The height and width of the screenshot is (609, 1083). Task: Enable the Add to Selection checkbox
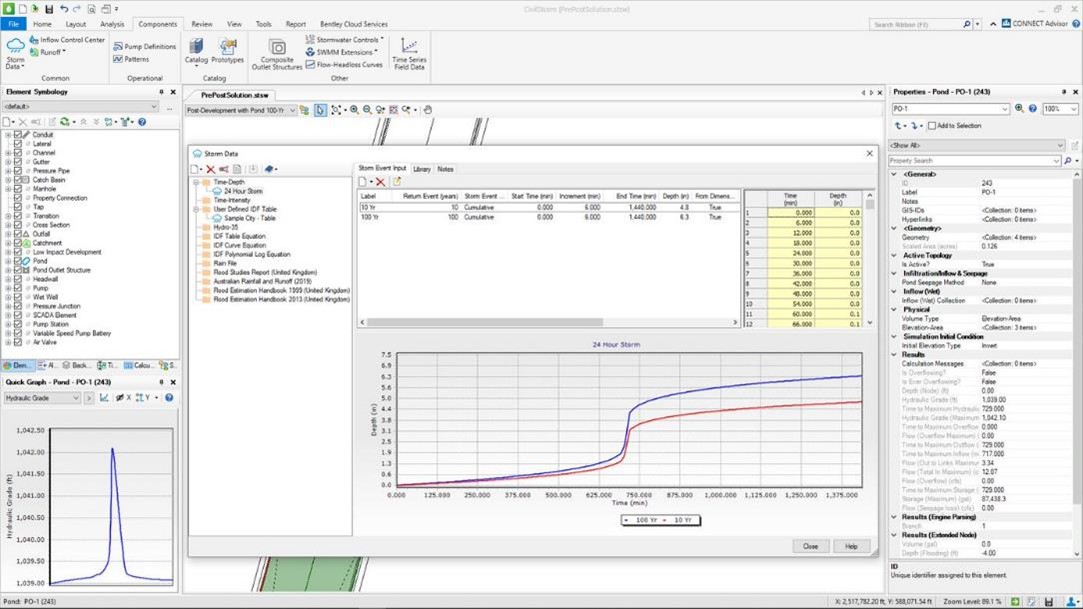point(932,126)
